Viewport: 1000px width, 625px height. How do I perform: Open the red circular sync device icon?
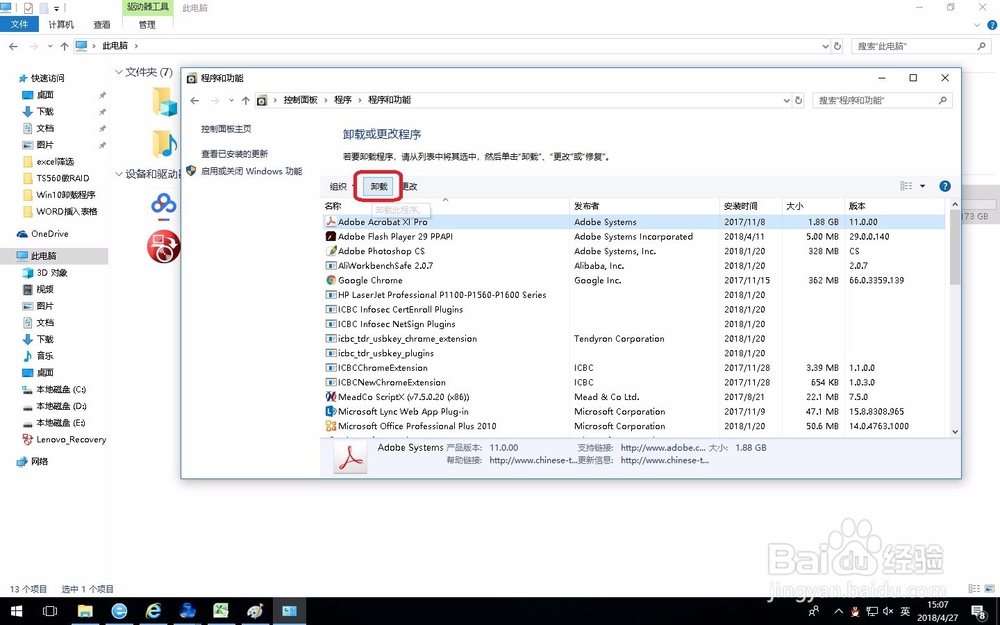164,247
